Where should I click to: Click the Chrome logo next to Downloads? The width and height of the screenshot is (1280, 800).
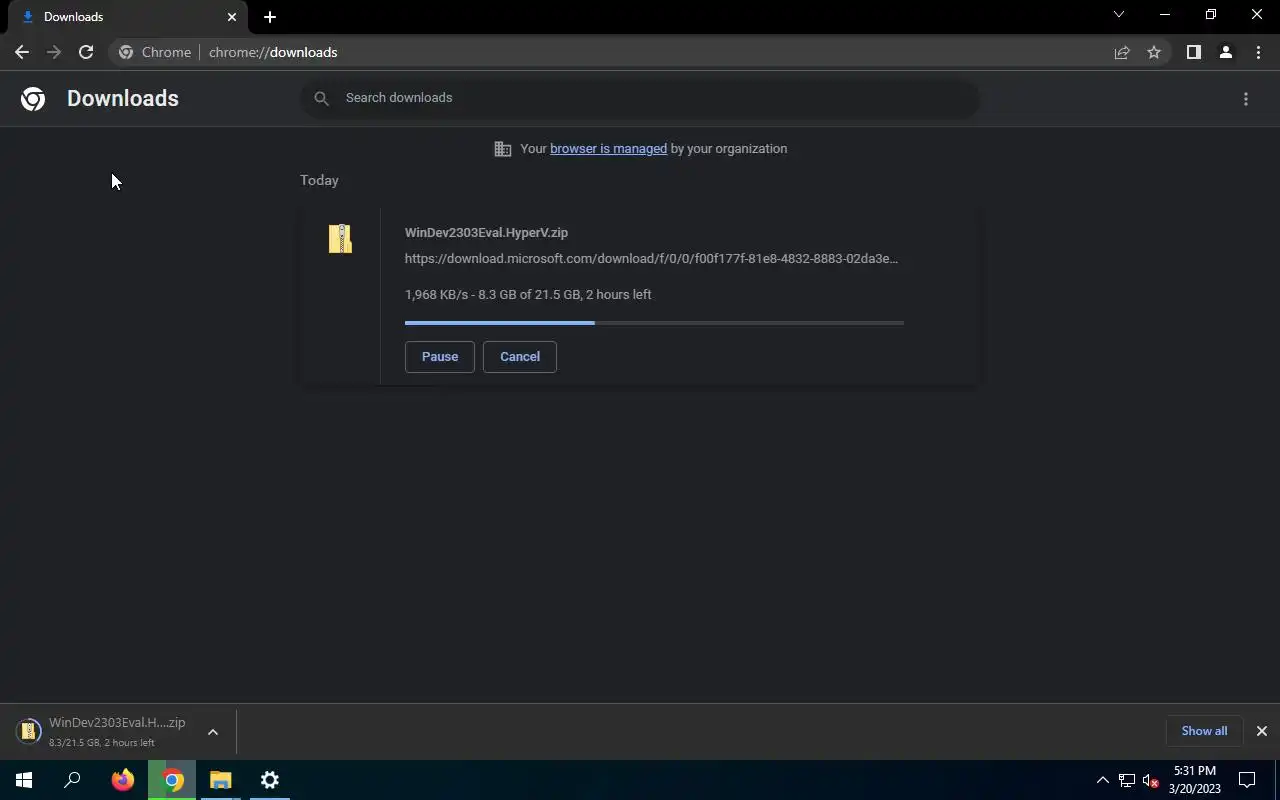click(x=33, y=98)
